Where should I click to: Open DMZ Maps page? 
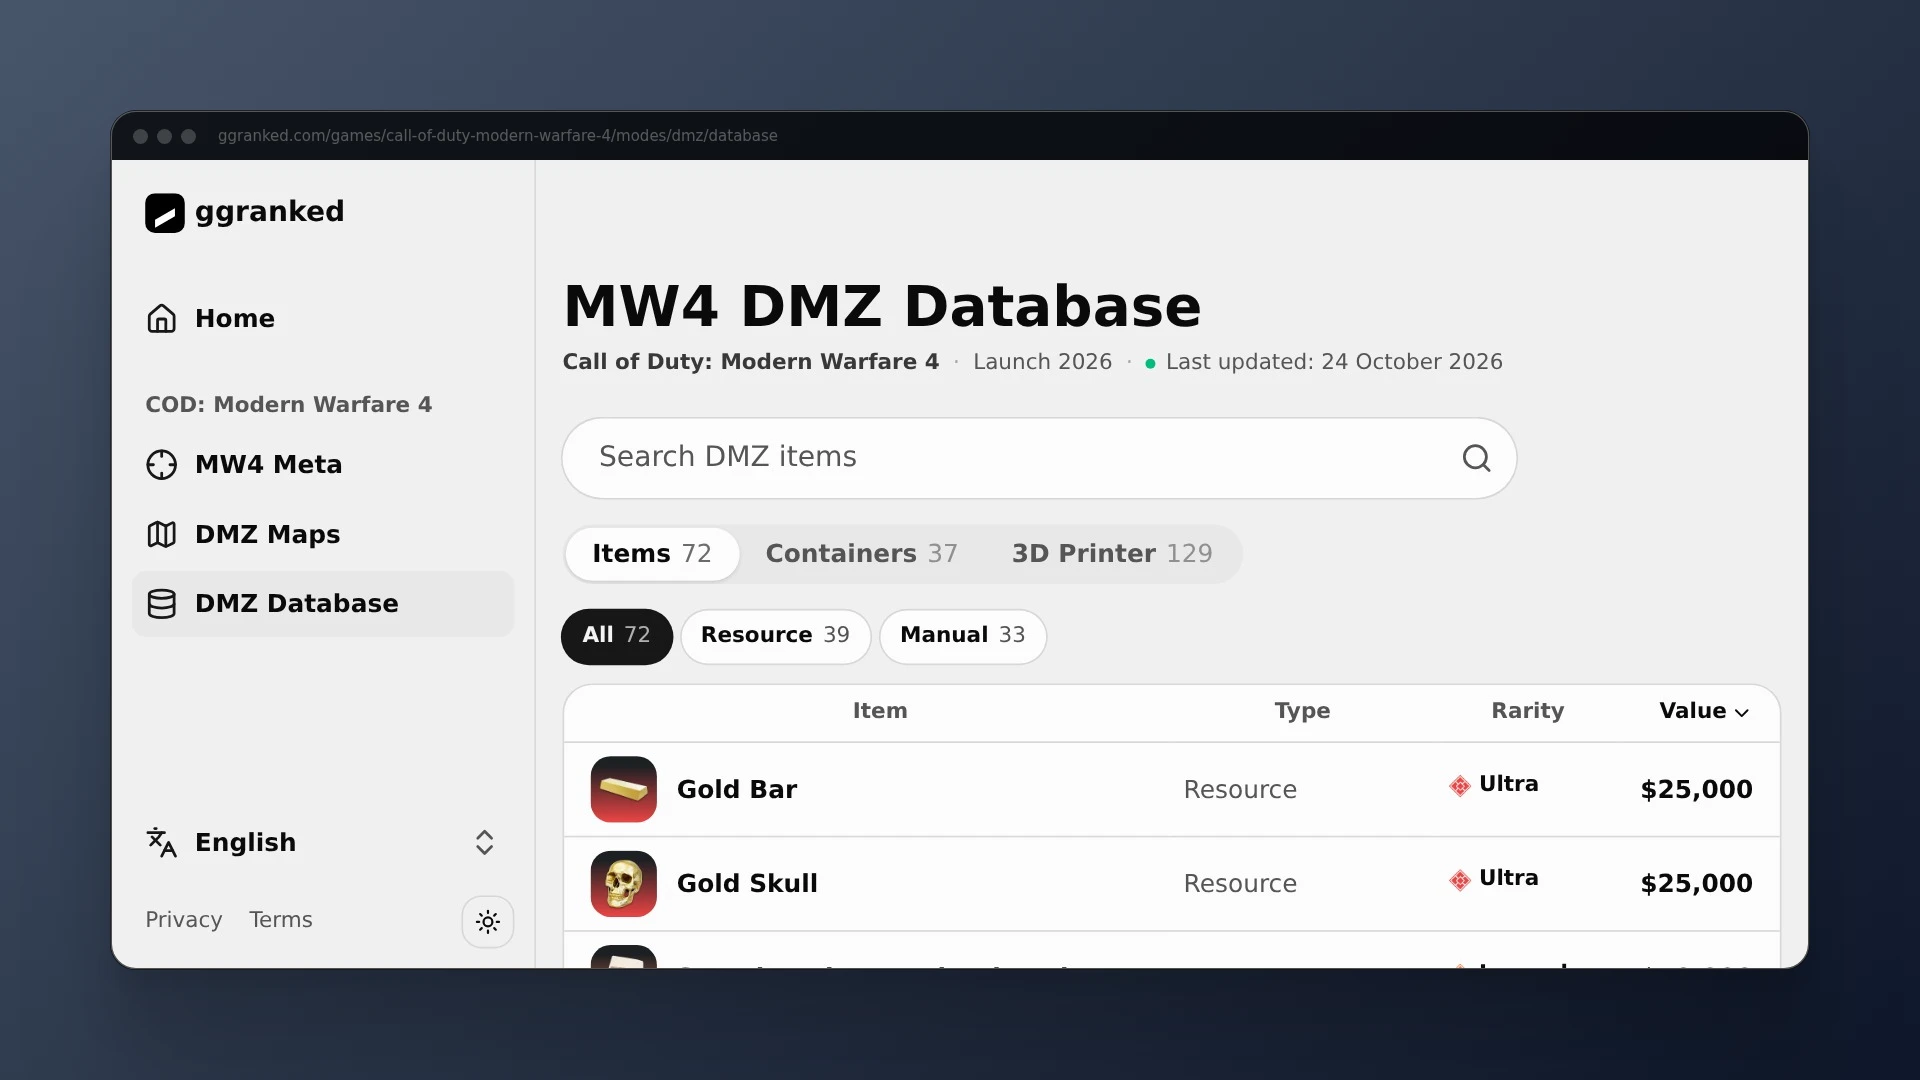click(322, 534)
